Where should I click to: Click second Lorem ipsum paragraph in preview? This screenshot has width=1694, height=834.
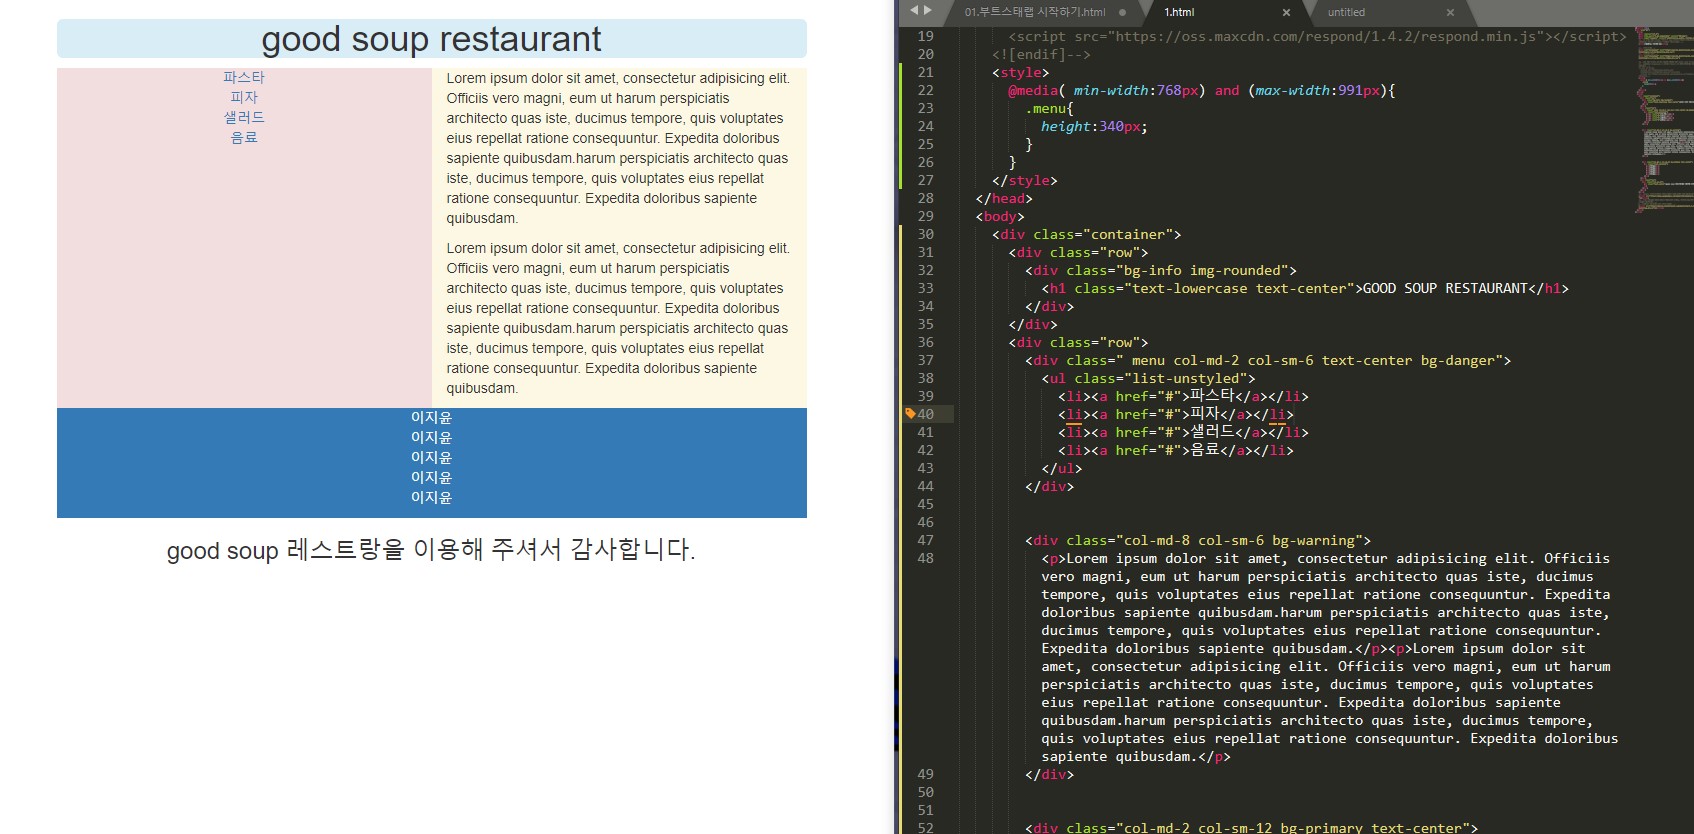pos(618,318)
